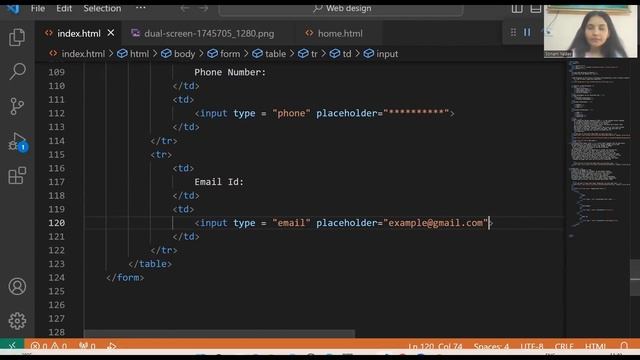This screenshot has height=360, width=640.
Task: Go forward with the right arrow
Action: pyautogui.click(x=204, y=8)
